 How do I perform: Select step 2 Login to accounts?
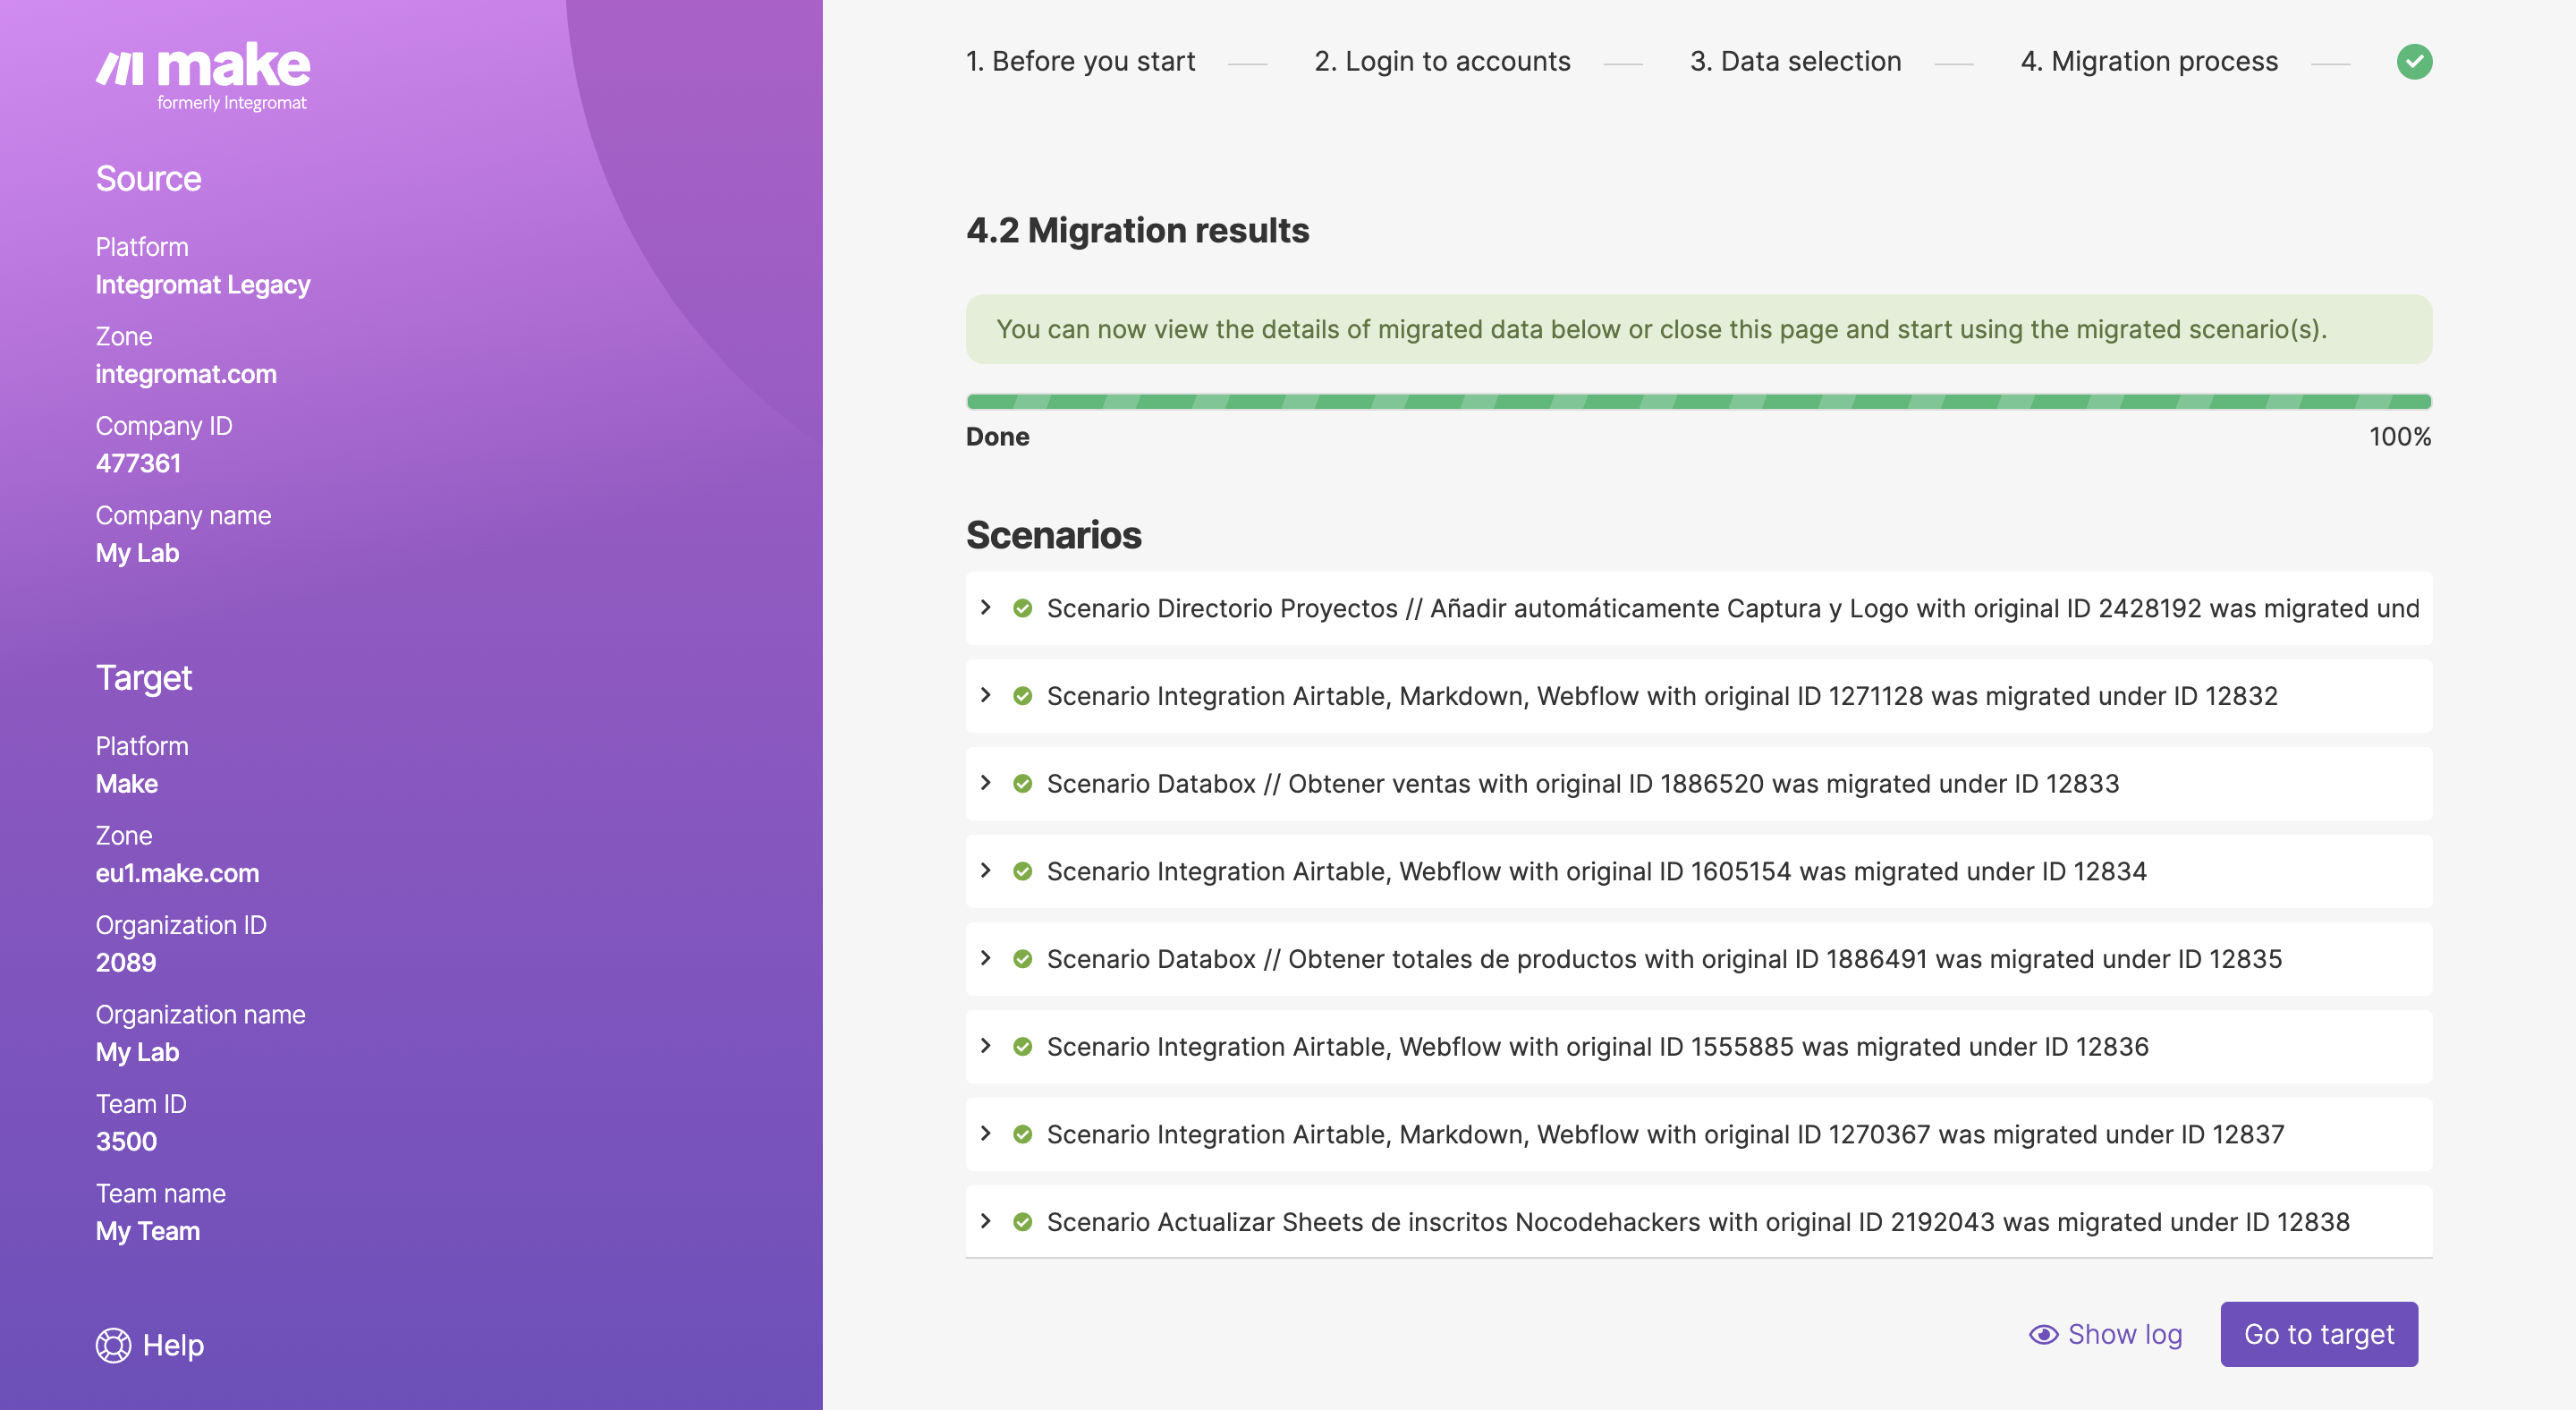coord(1442,62)
